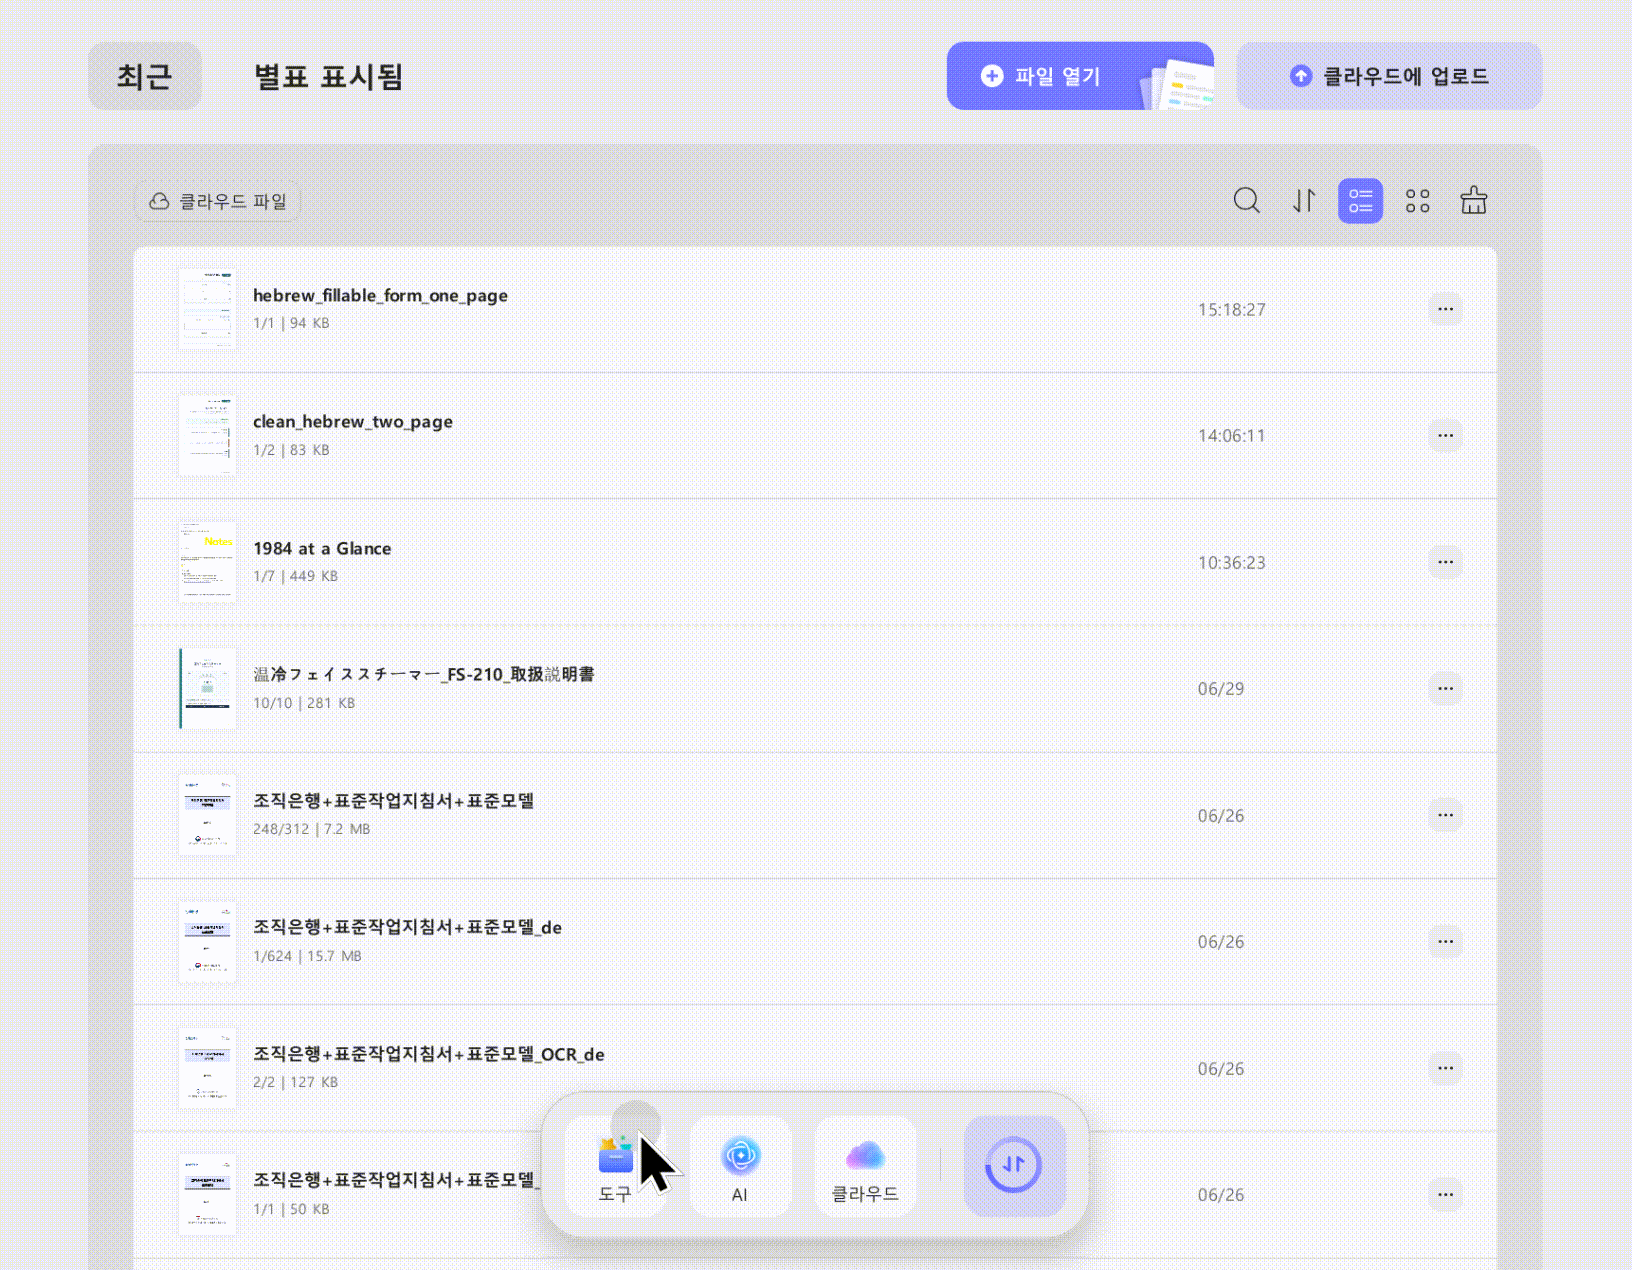This screenshot has height=1270, width=1632.
Task: Click the convert arrows circular icon
Action: [x=1014, y=1166]
